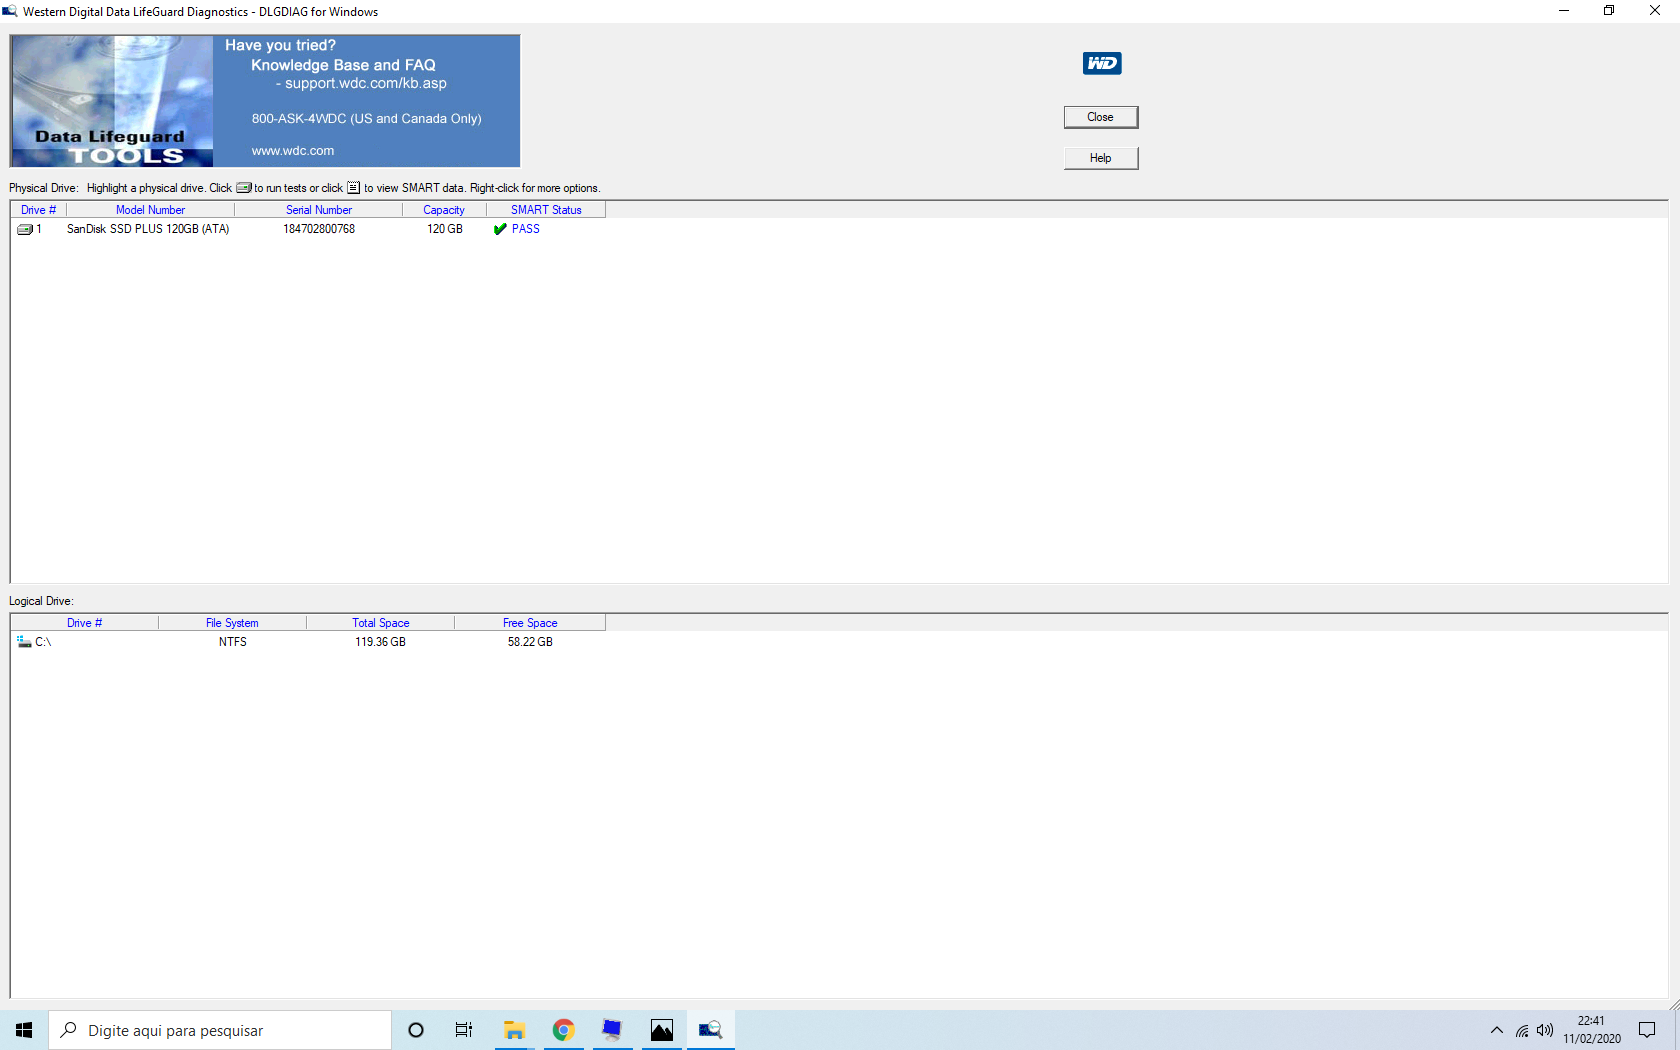Viewport: 1680px width, 1050px height.
Task: Sort by Free Space column header
Action: [x=530, y=623]
